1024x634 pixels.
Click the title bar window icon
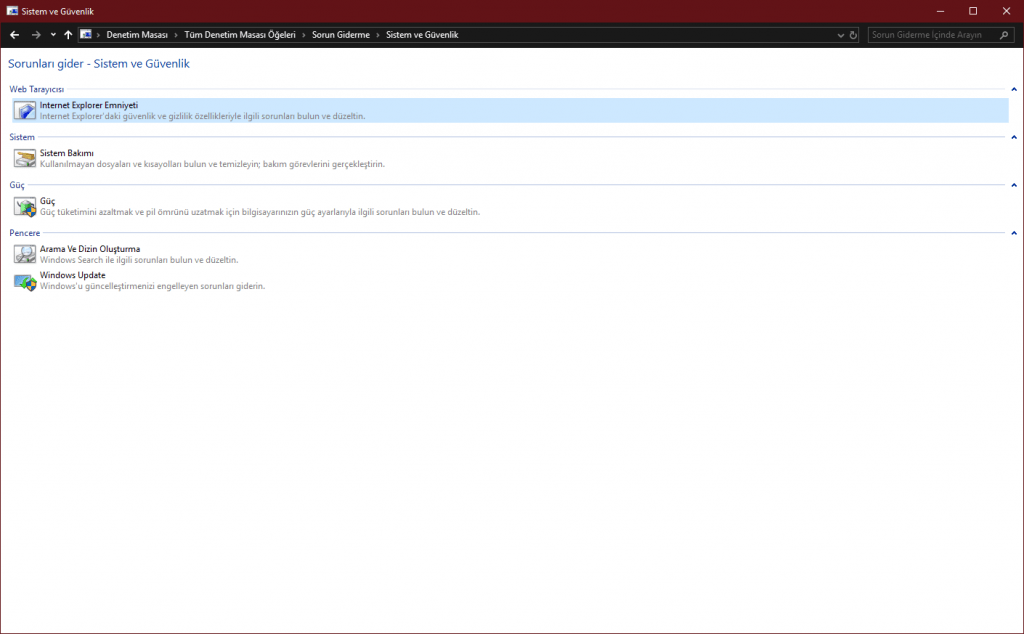[x=12, y=11]
